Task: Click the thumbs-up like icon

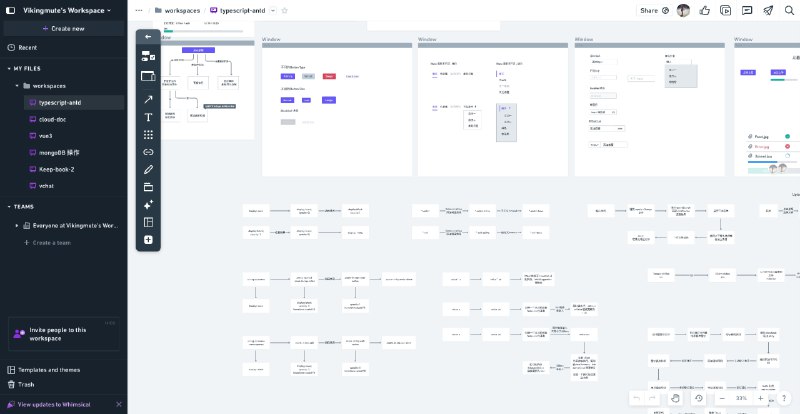Action: tap(705, 10)
